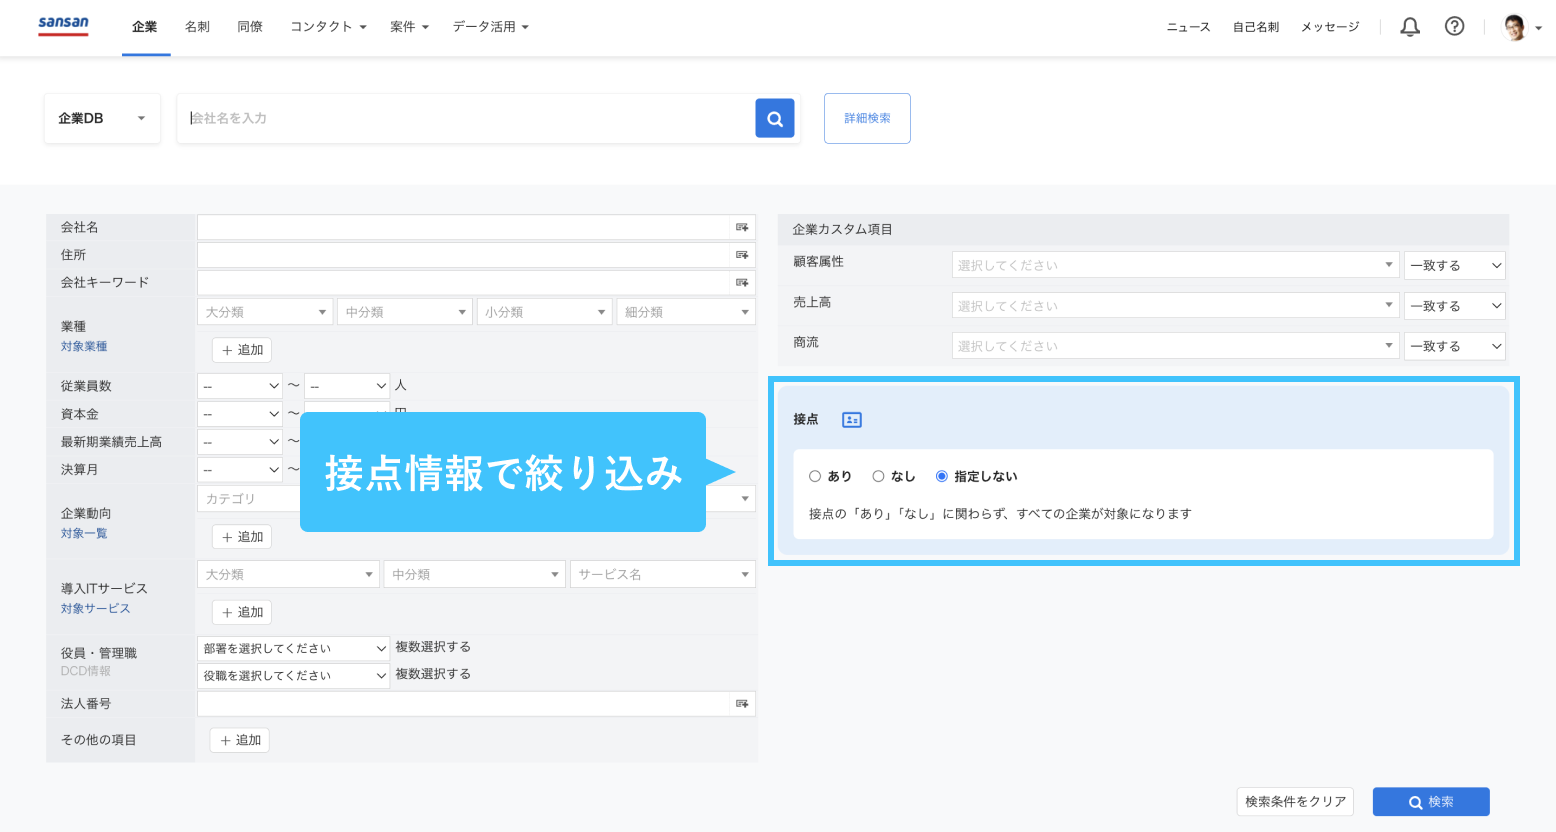
Task: Click the list icon in 住所 field
Action: (742, 255)
